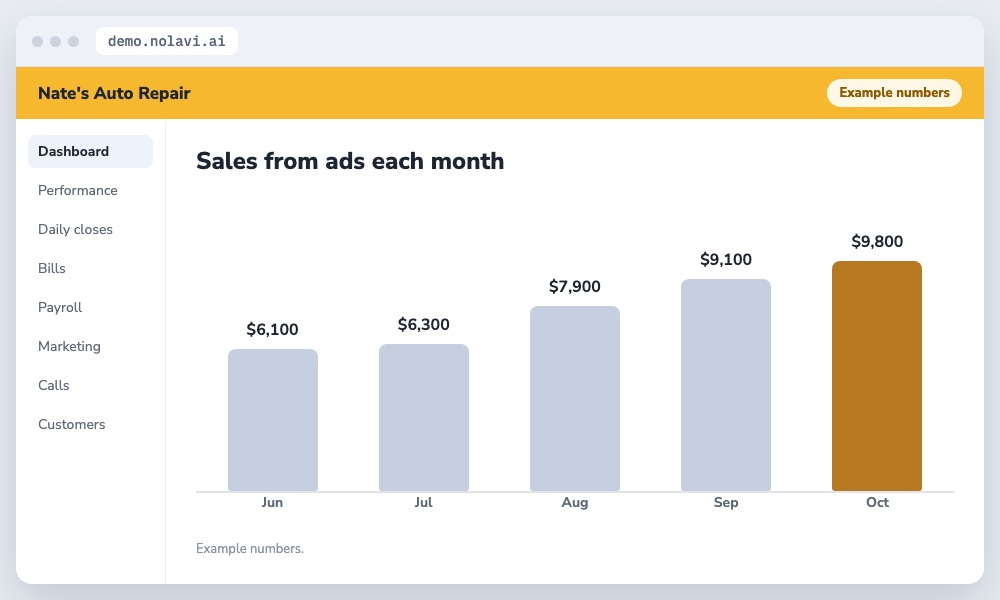Image resolution: width=1000 pixels, height=600 pixels.
Task: Click the $9,100 value label
Action: tap(726, 260)
